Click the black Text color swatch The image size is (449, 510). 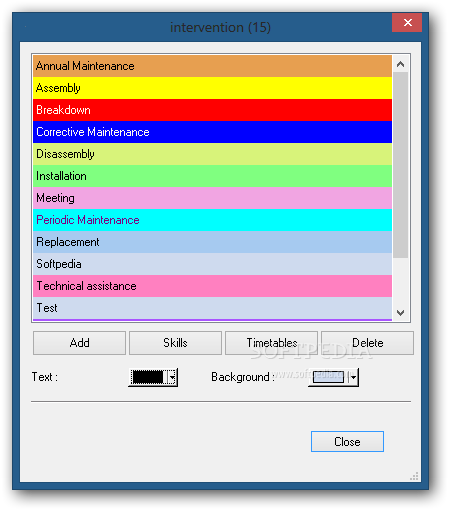coord(148,377)
